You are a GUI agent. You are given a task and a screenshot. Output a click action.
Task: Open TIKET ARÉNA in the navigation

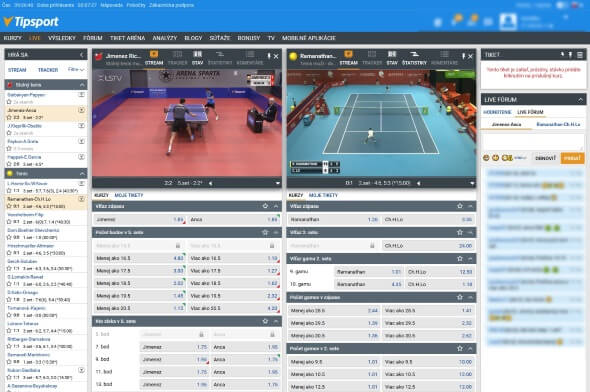(127, 38)
